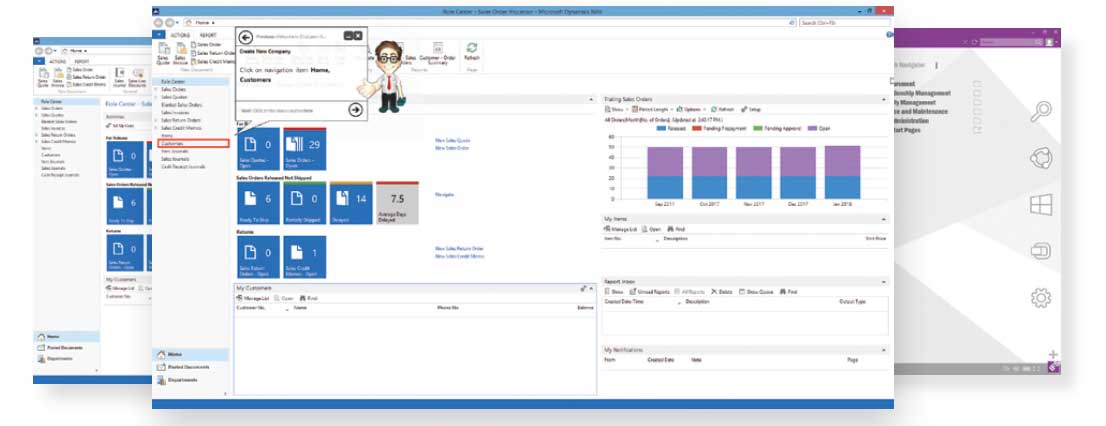This screenshot has width=1106, height=426.
Task: Open the blue application menu dropdown in front window
Action: [159, 35]
